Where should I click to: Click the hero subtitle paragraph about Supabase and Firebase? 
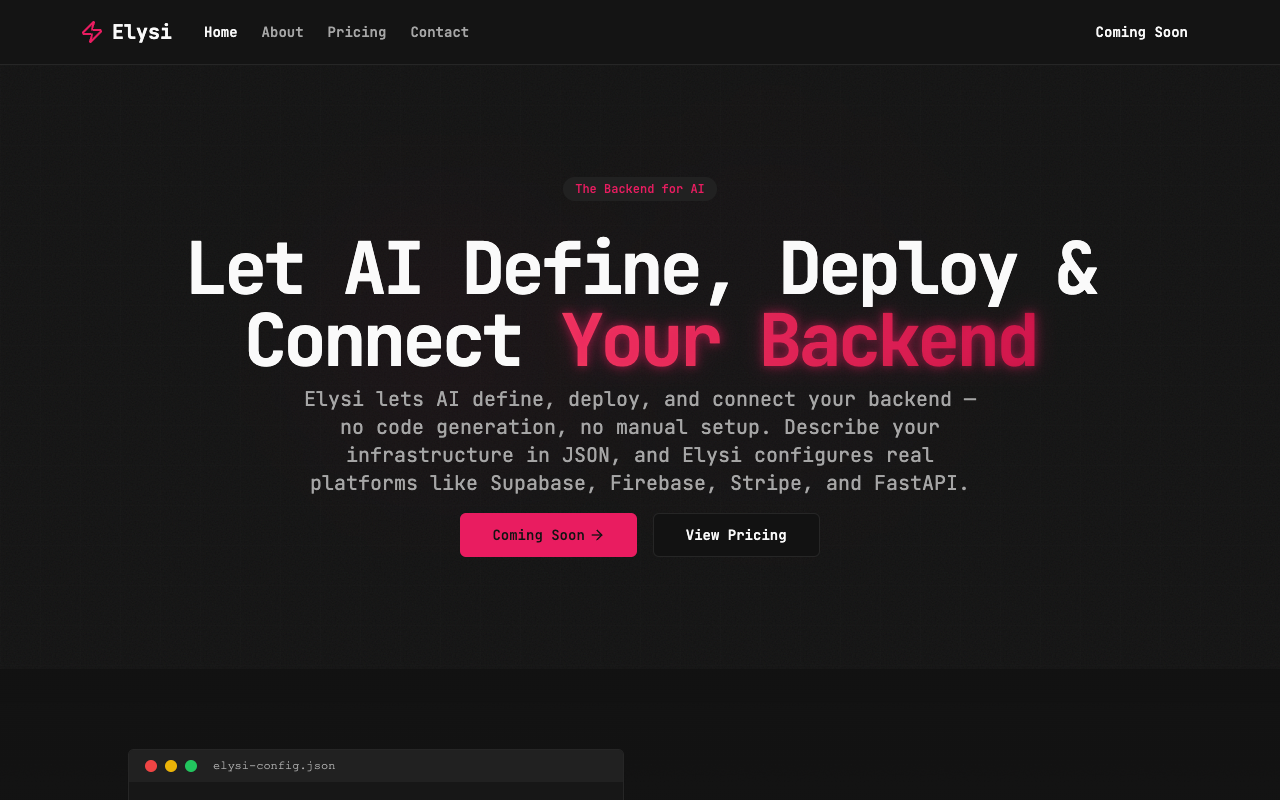pyautogui.click(x=639, y=440)
